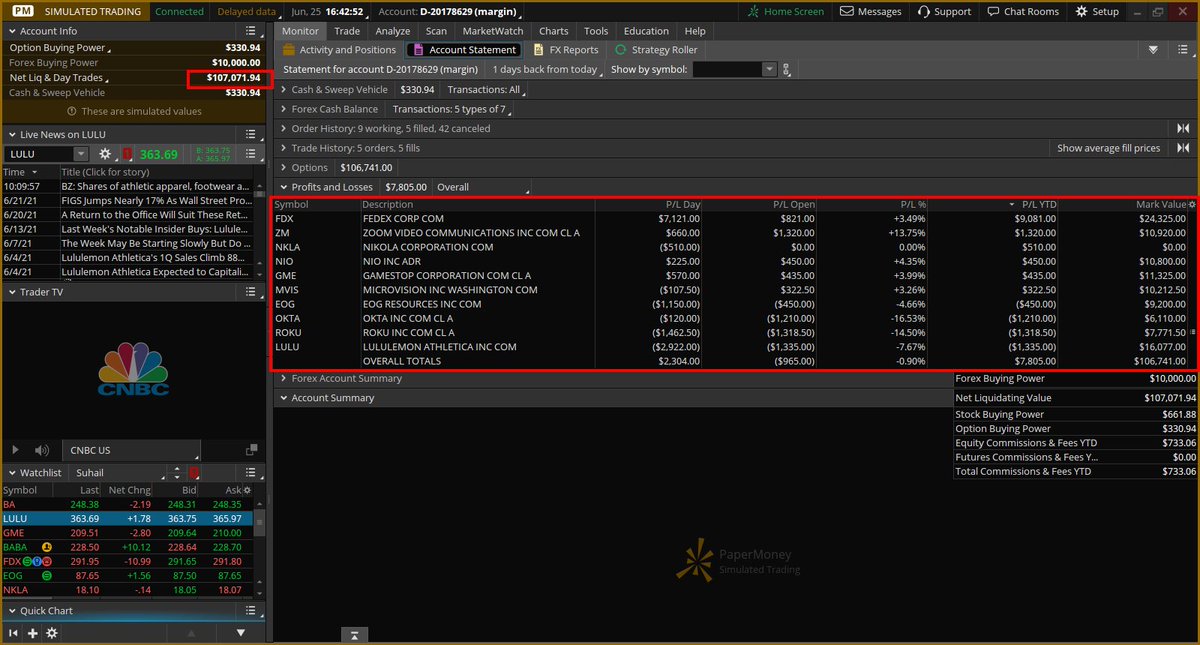
Task: Sort by the P/L YTD column header
Action: tap(1039, 204)
